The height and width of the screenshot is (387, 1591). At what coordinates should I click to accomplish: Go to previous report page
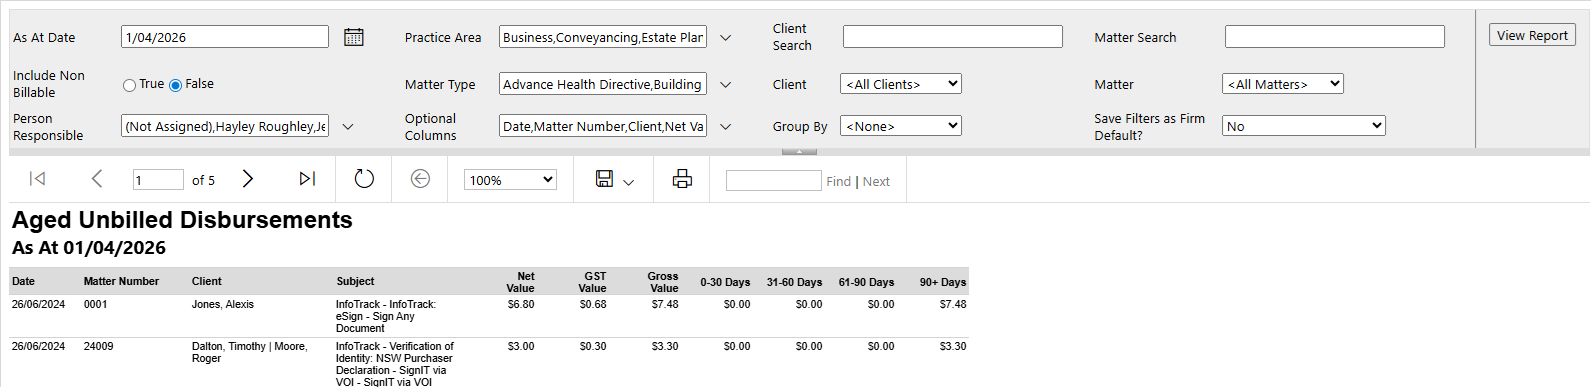pos(97,179)
